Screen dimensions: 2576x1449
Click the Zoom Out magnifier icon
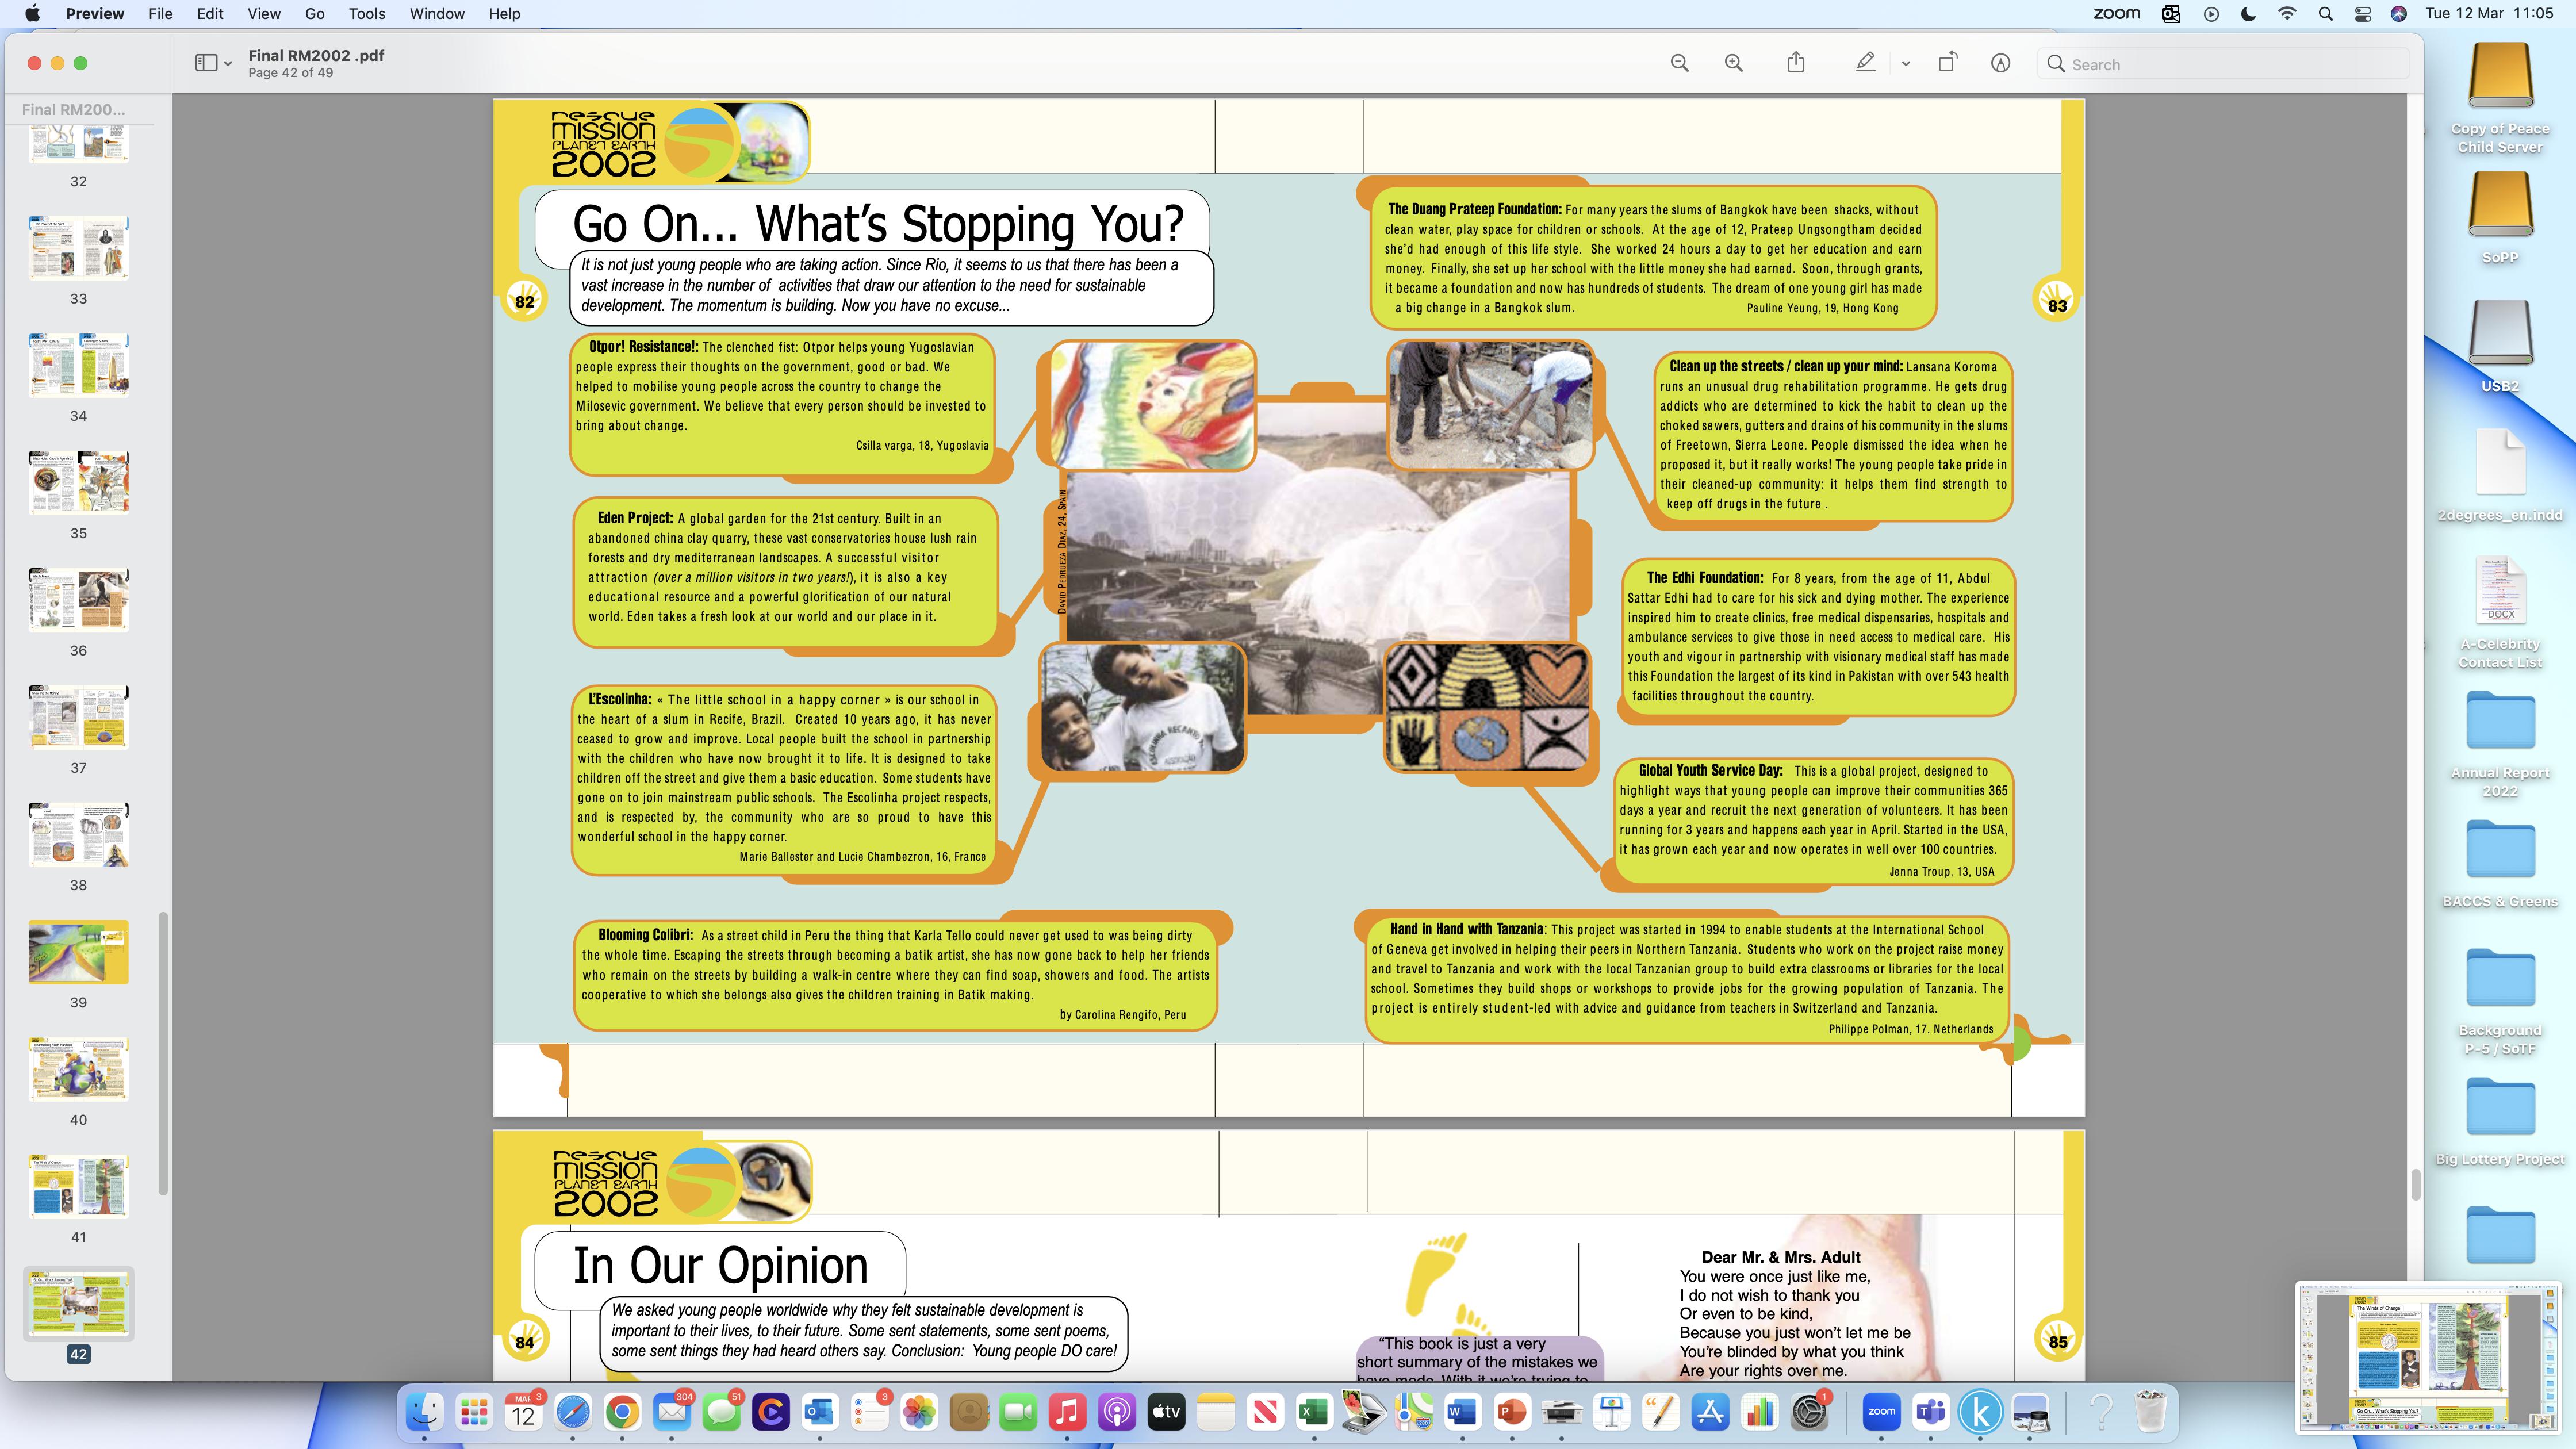(x=1679, y=63)
